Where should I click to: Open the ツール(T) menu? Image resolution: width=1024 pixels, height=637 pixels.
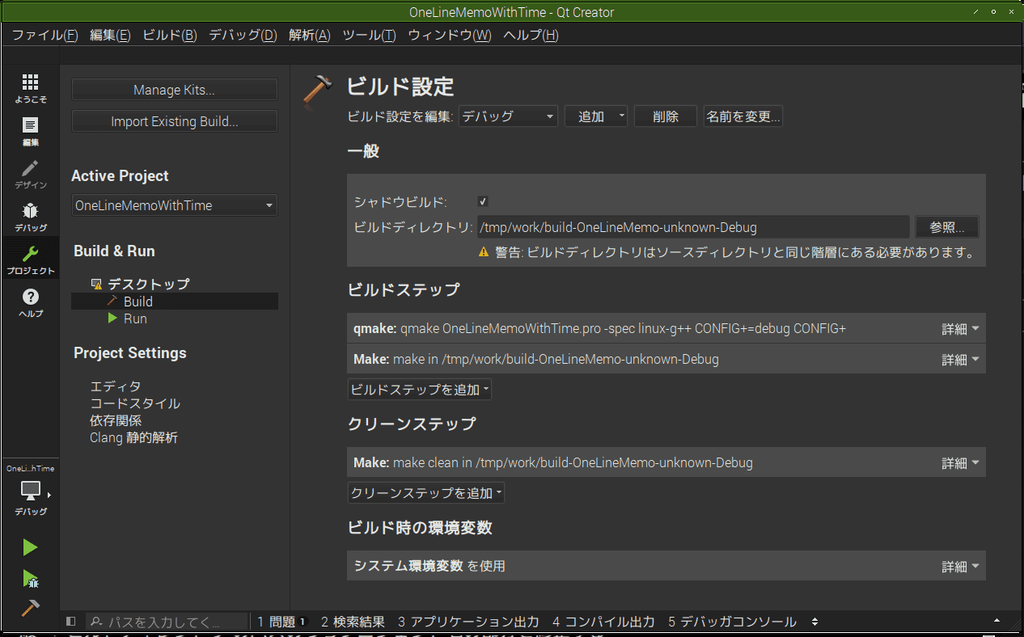point(368,35)
